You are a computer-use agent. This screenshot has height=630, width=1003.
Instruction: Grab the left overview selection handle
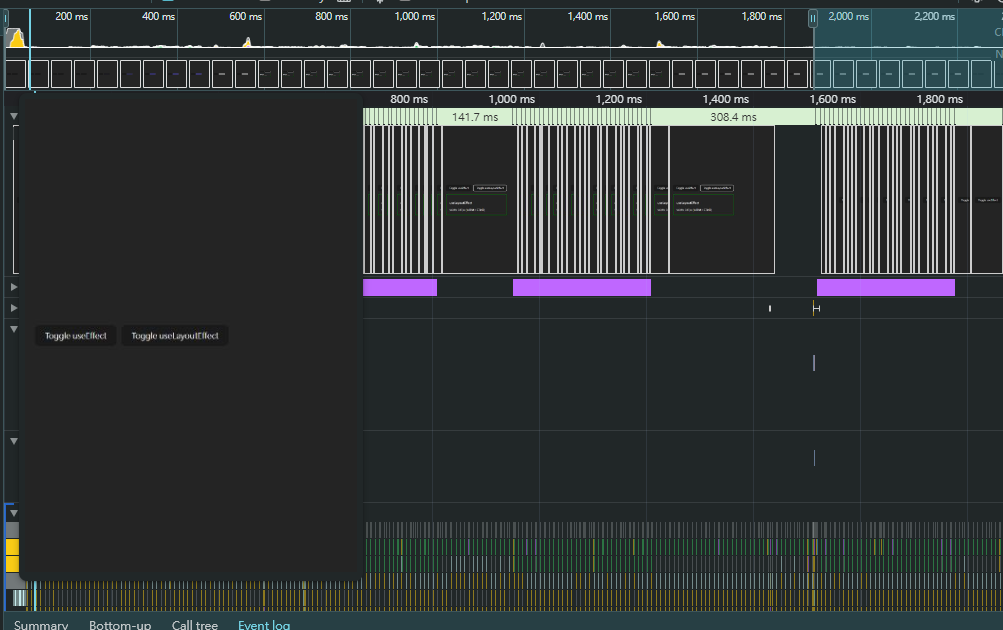click(6, 18)
